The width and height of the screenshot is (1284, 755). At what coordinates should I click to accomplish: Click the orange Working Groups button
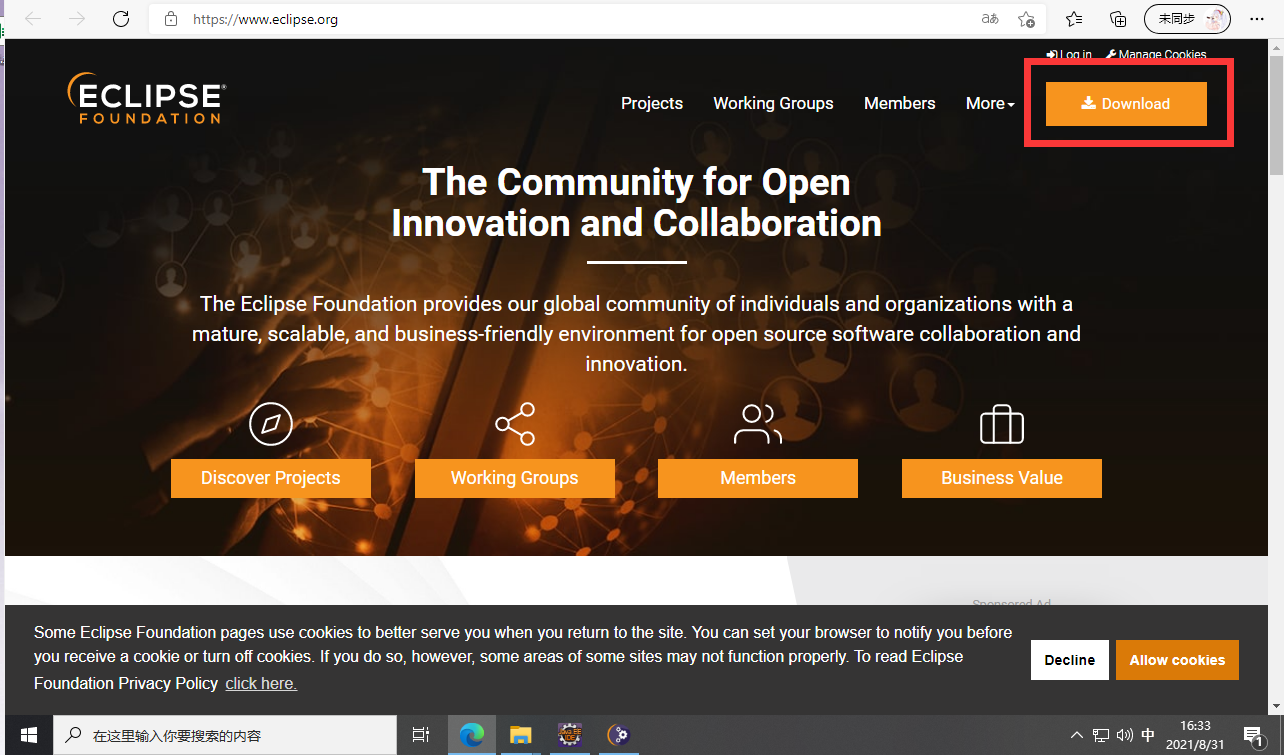pyautogui.click(x=515, y=478)
